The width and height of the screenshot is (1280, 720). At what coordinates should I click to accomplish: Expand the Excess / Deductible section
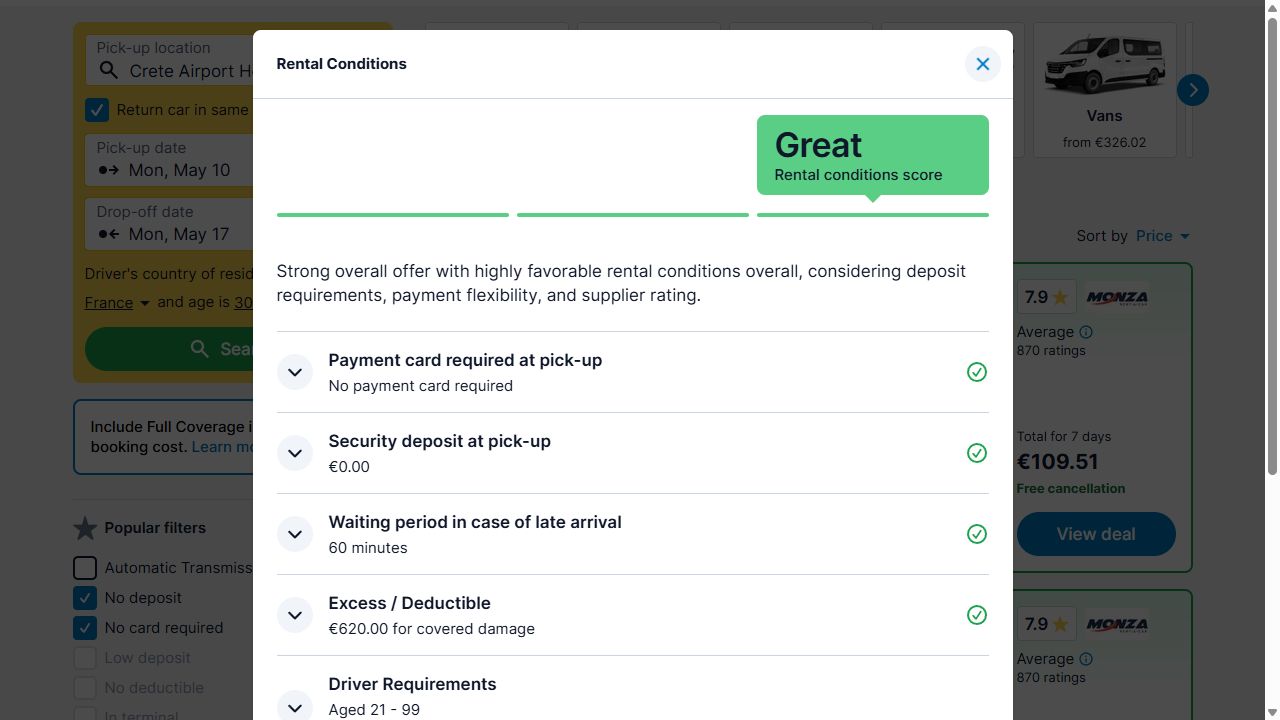tap(295, 615)
